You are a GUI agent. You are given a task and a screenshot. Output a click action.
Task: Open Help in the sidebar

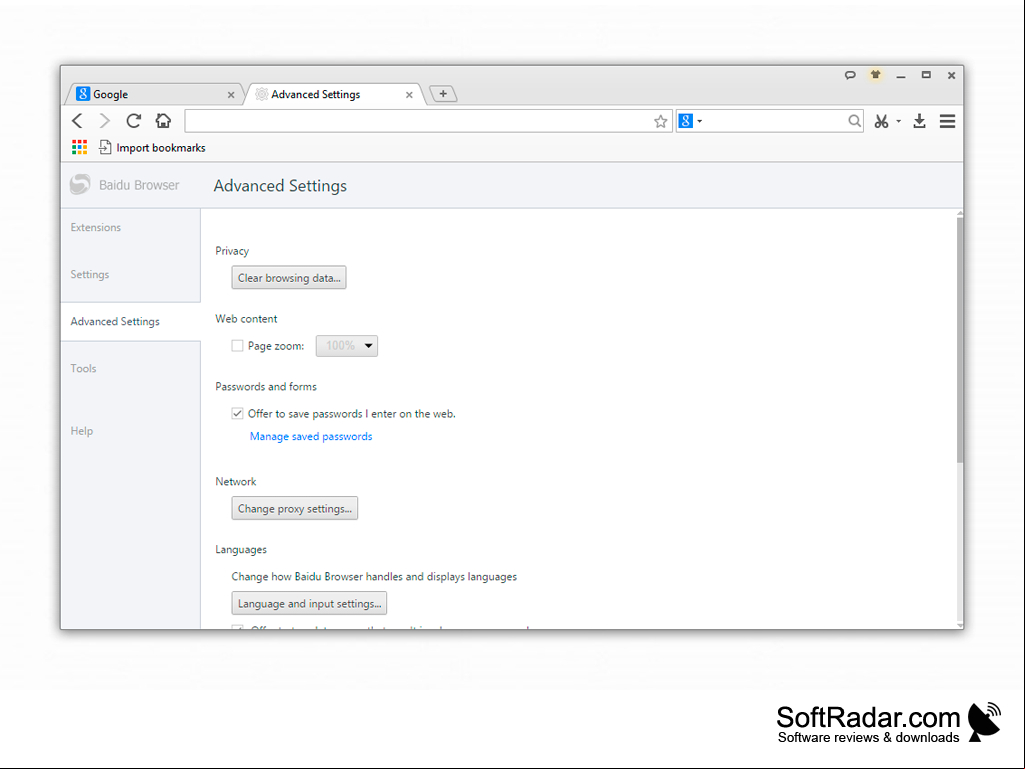82,432
